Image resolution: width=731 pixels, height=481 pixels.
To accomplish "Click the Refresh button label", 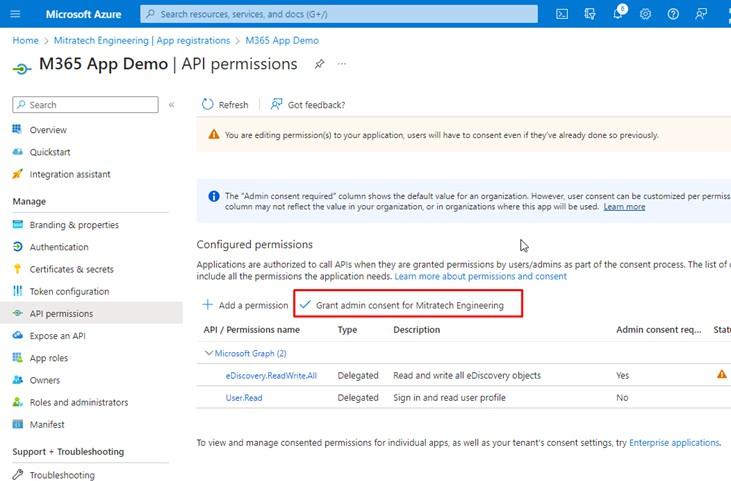I will tap(233, 105).
